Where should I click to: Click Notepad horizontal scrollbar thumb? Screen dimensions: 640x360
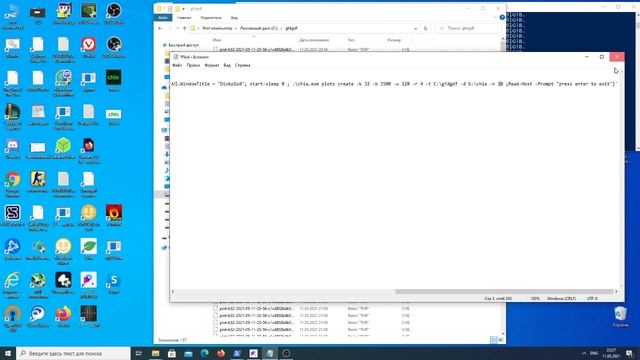504,291
